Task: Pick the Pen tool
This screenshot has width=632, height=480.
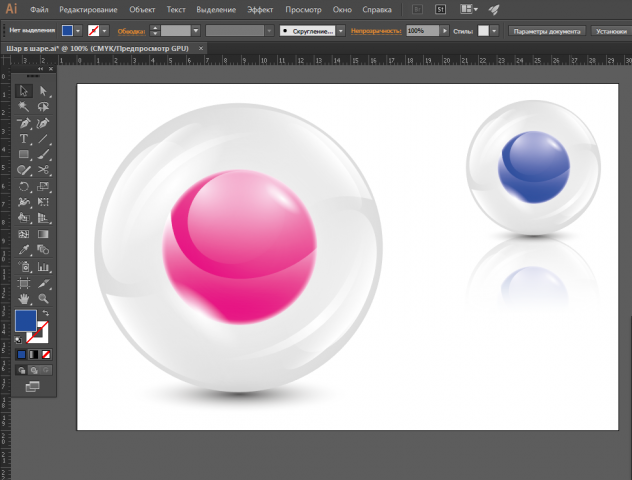Action: 24,123
